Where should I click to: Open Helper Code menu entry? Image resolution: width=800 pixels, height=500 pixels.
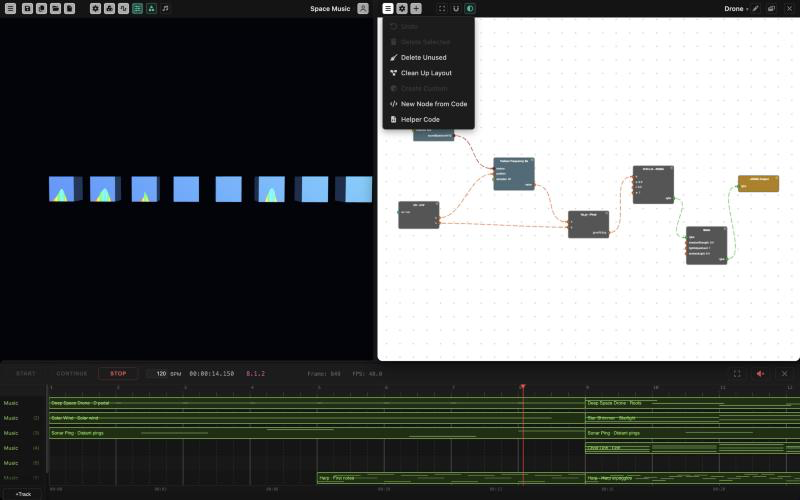click(429, 119)
